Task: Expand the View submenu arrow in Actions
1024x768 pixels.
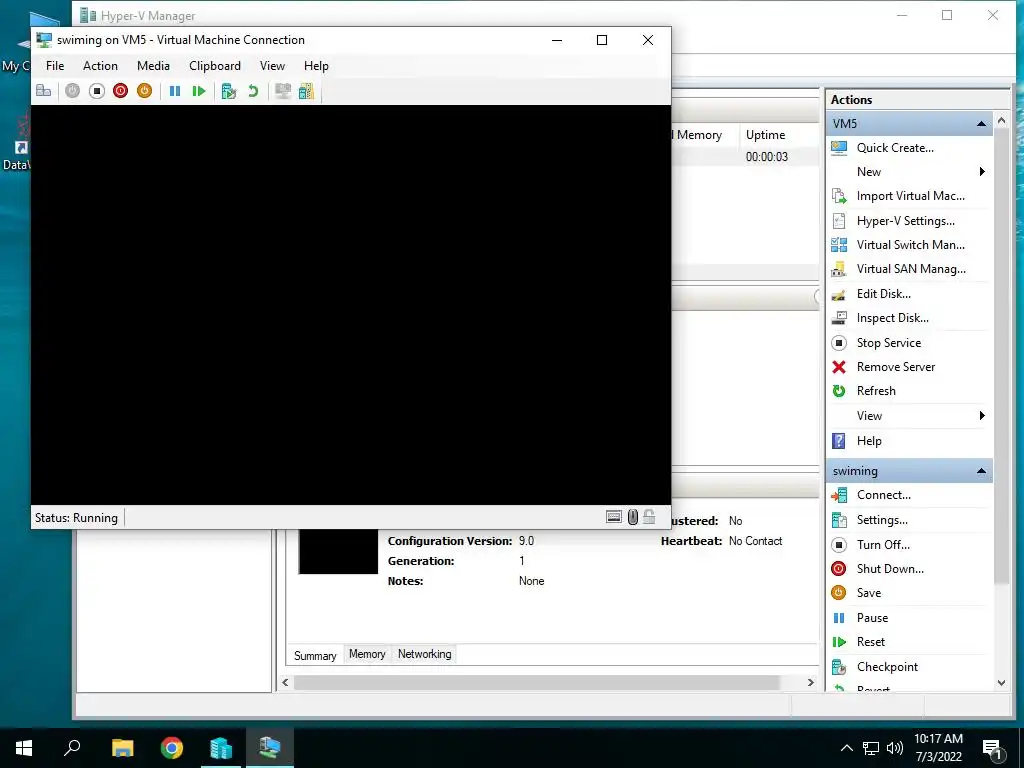Action: (x=982, y=416)
